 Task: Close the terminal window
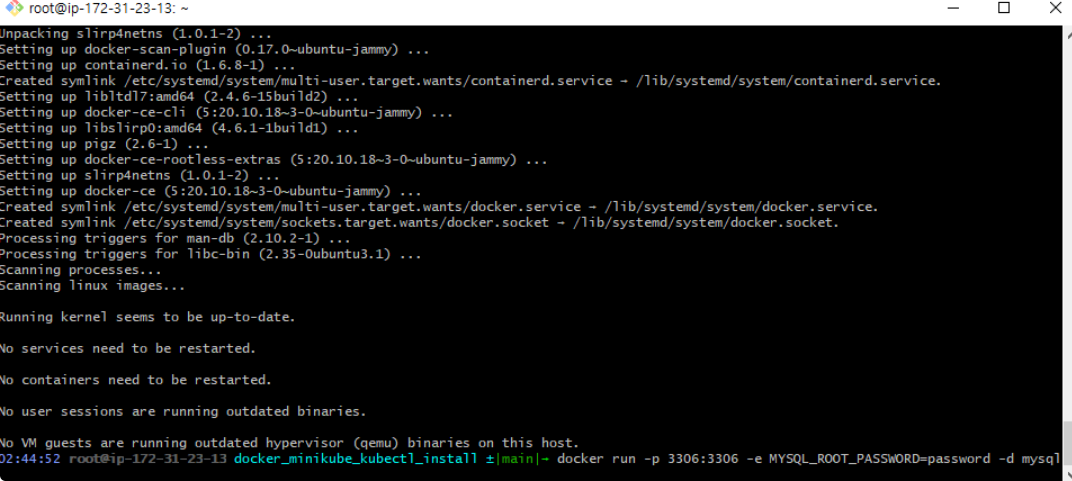tap(1055, 8)
